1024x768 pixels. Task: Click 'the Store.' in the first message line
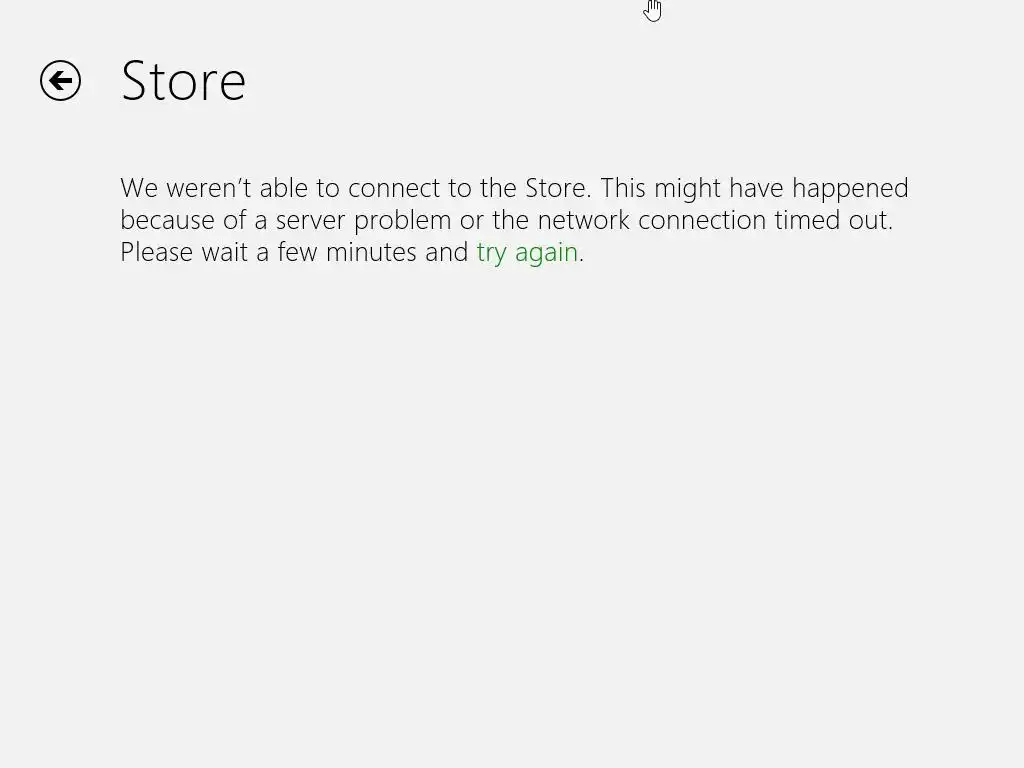coord(536,188)
